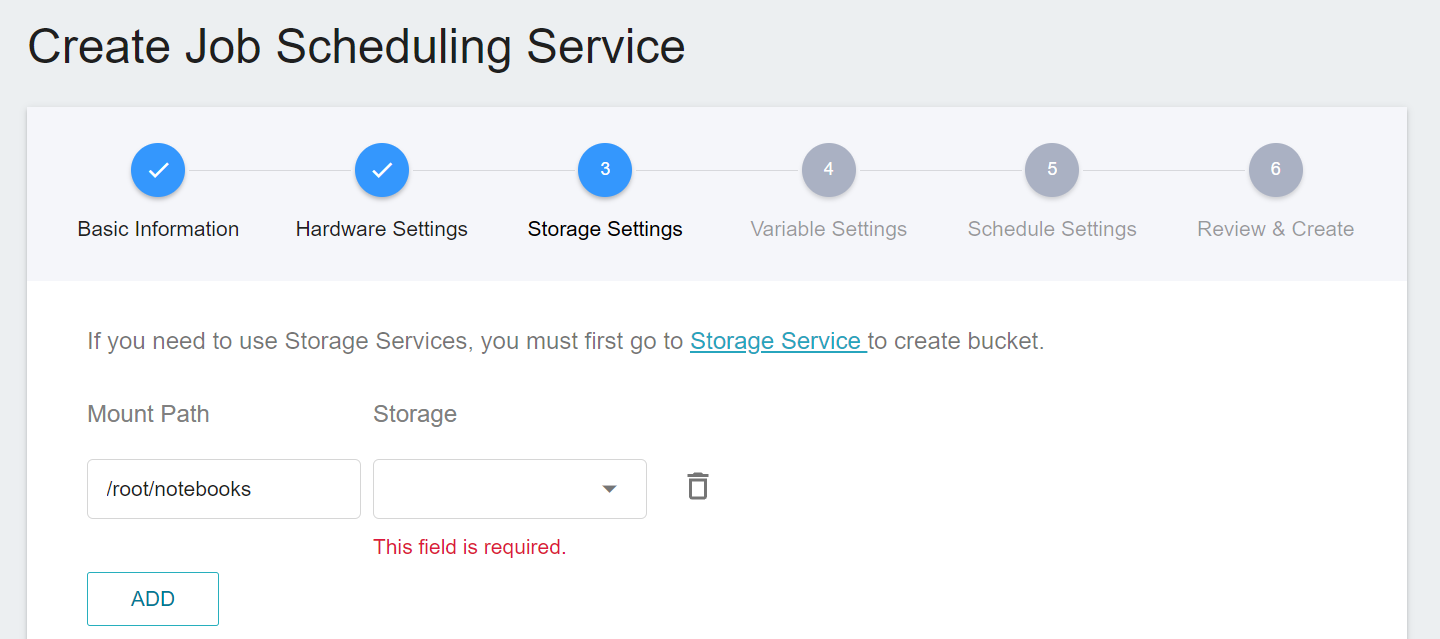Click the Variable Settings step label
The image size is (1440, 639).
[x=828, y=229]
